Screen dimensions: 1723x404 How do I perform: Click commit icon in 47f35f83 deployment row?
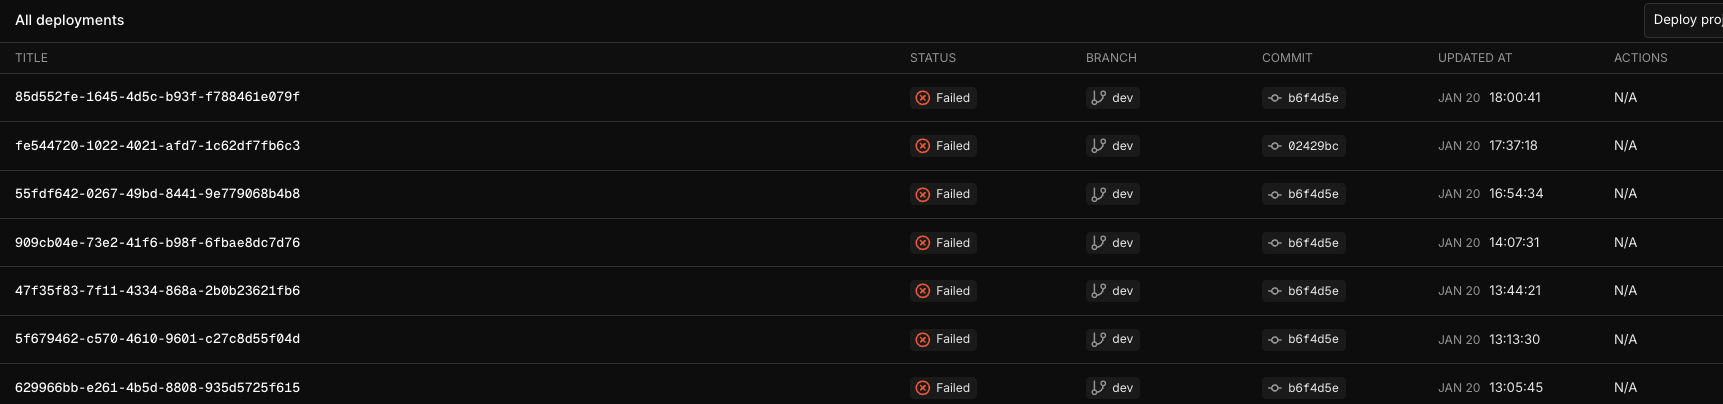click(1274, 291)
